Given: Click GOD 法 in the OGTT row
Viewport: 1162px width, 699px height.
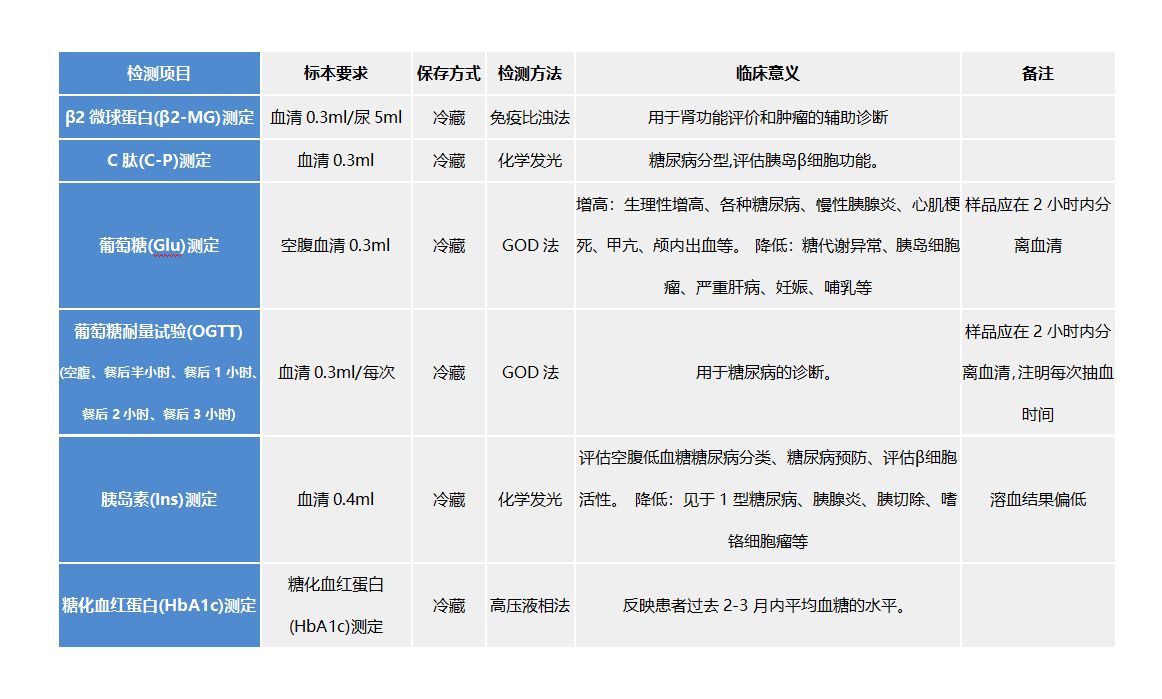Looking at the screenshot, I should tap(530, 372).
